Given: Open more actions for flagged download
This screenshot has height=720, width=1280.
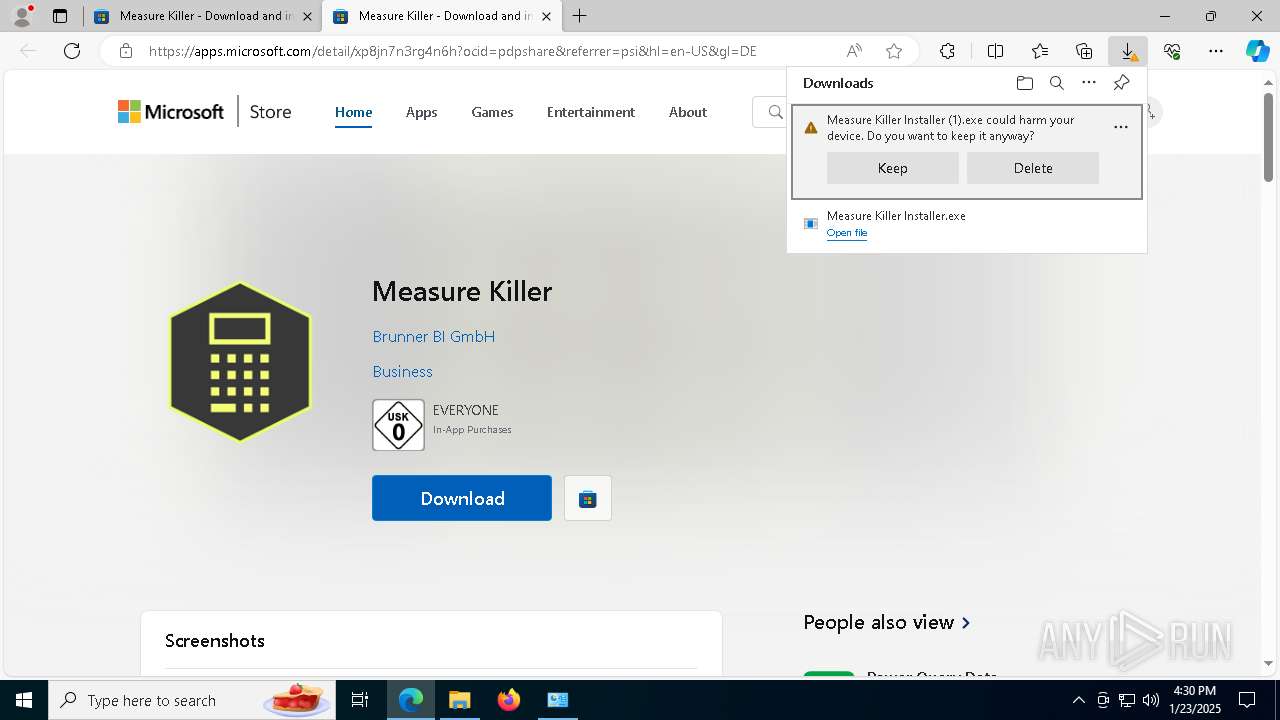Looking at the screenshot, I should point(1121,127).
